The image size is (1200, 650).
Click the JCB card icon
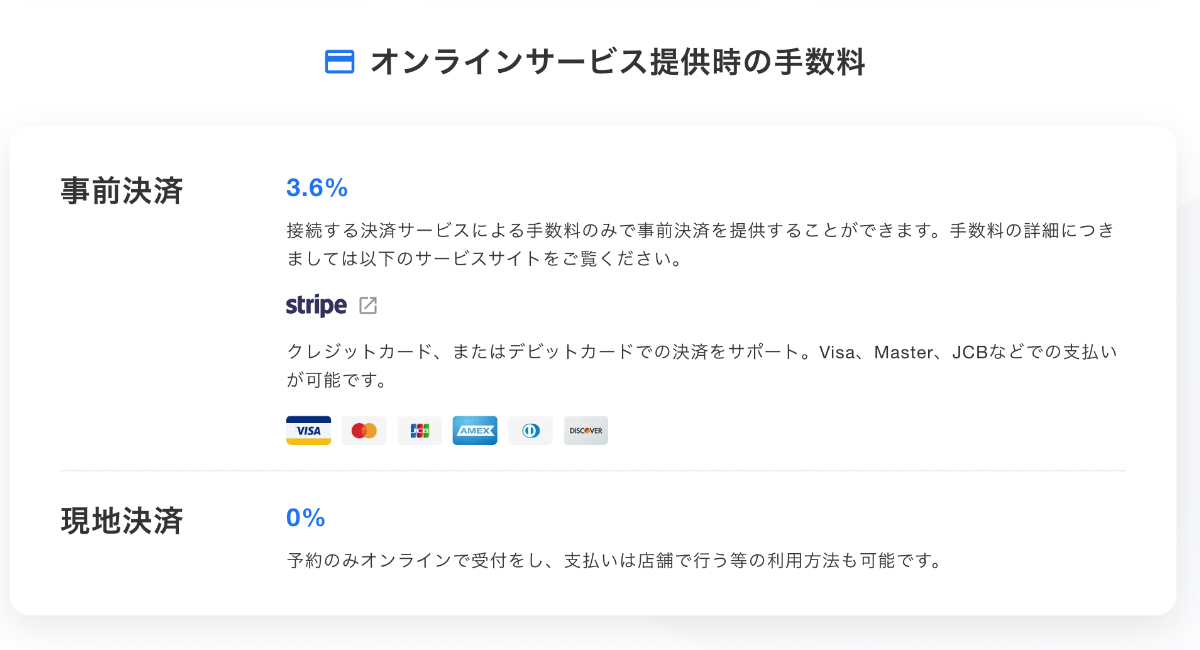point(420,430)
